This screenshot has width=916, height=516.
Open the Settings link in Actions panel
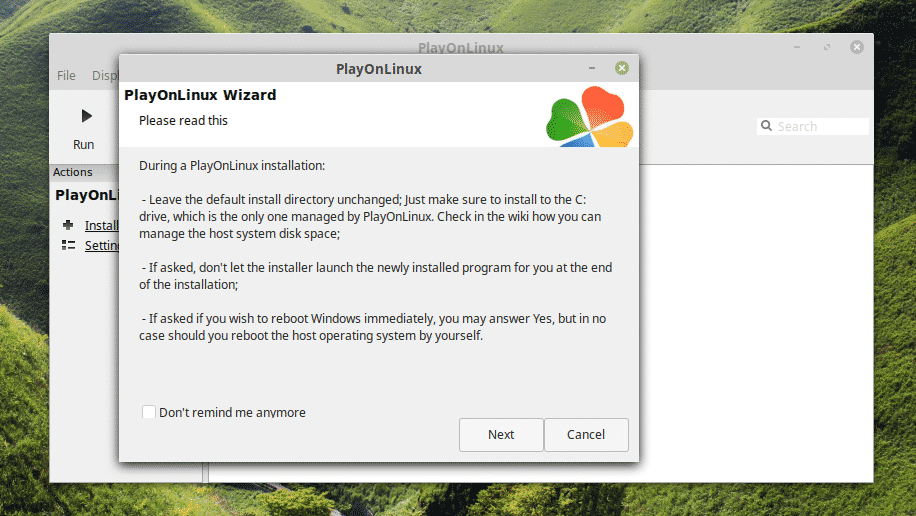[102, 245]
